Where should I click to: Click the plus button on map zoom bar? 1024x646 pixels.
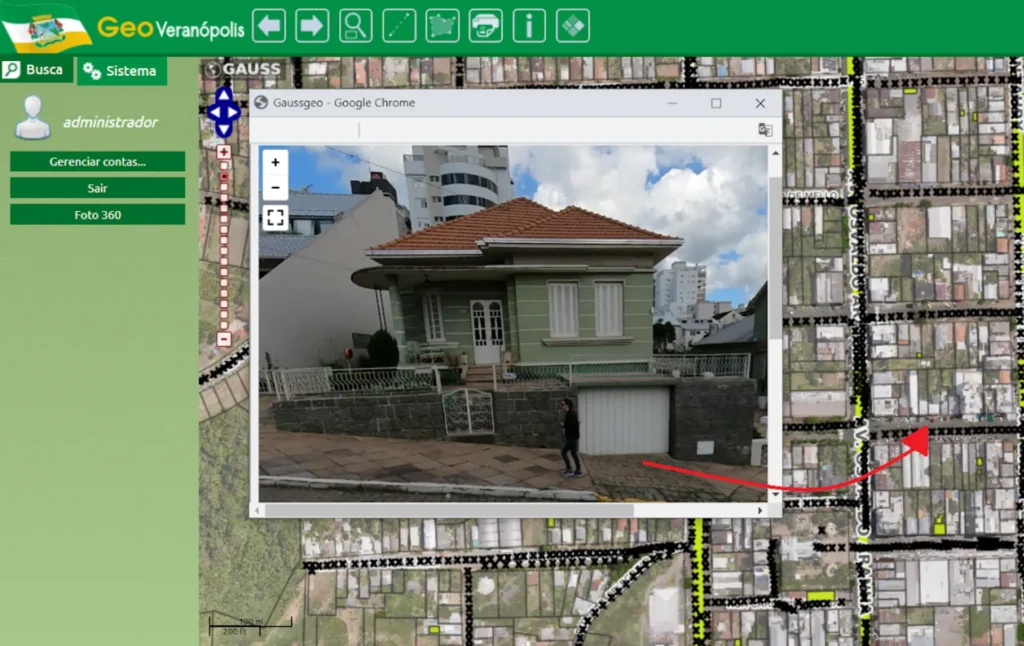click(x=224, y=152)
